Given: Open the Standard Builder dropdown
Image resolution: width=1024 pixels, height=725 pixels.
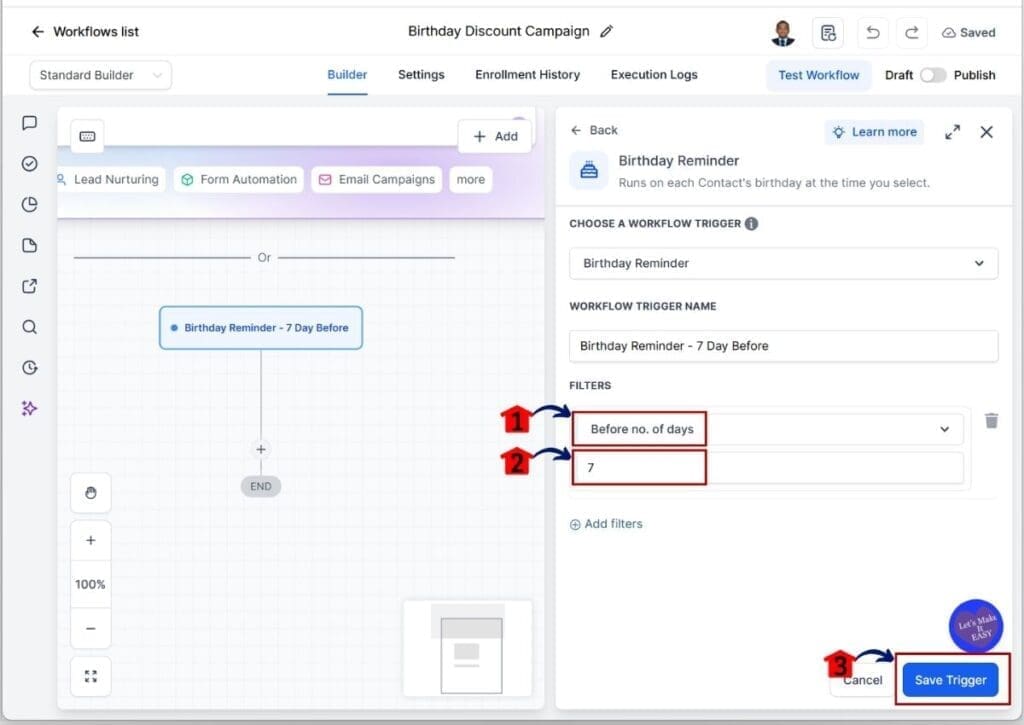Looking at the screenshot, I should click(101, 75).
